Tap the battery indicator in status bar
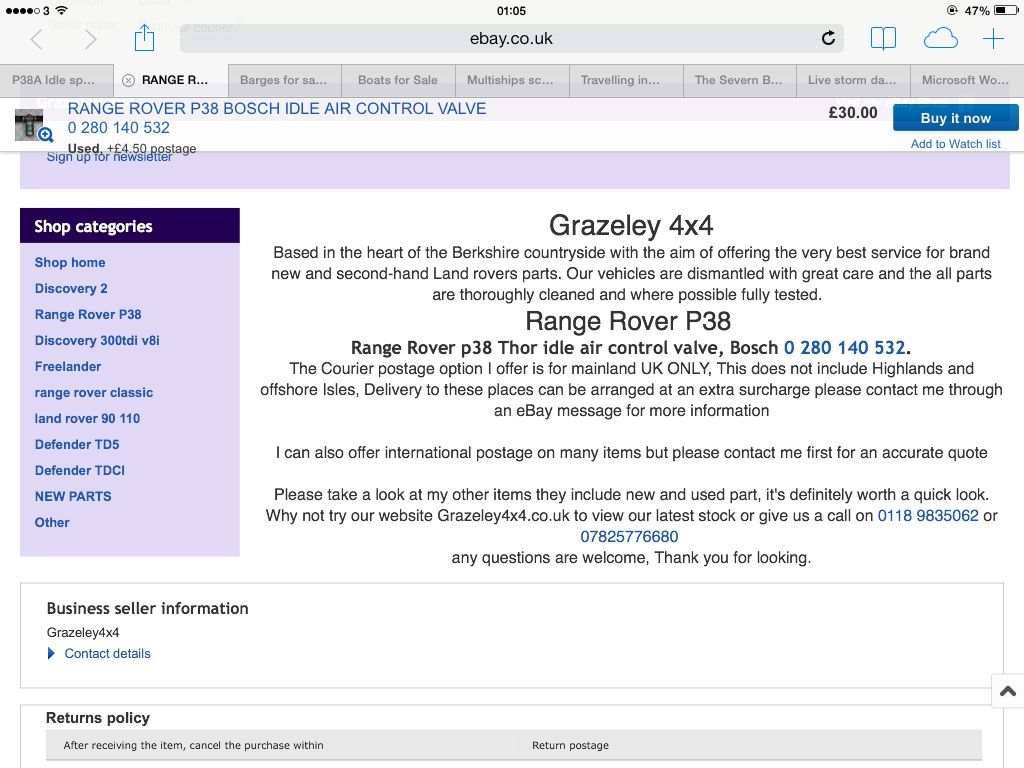Viewport: 1024px width, 768px height. point(1005,10)
